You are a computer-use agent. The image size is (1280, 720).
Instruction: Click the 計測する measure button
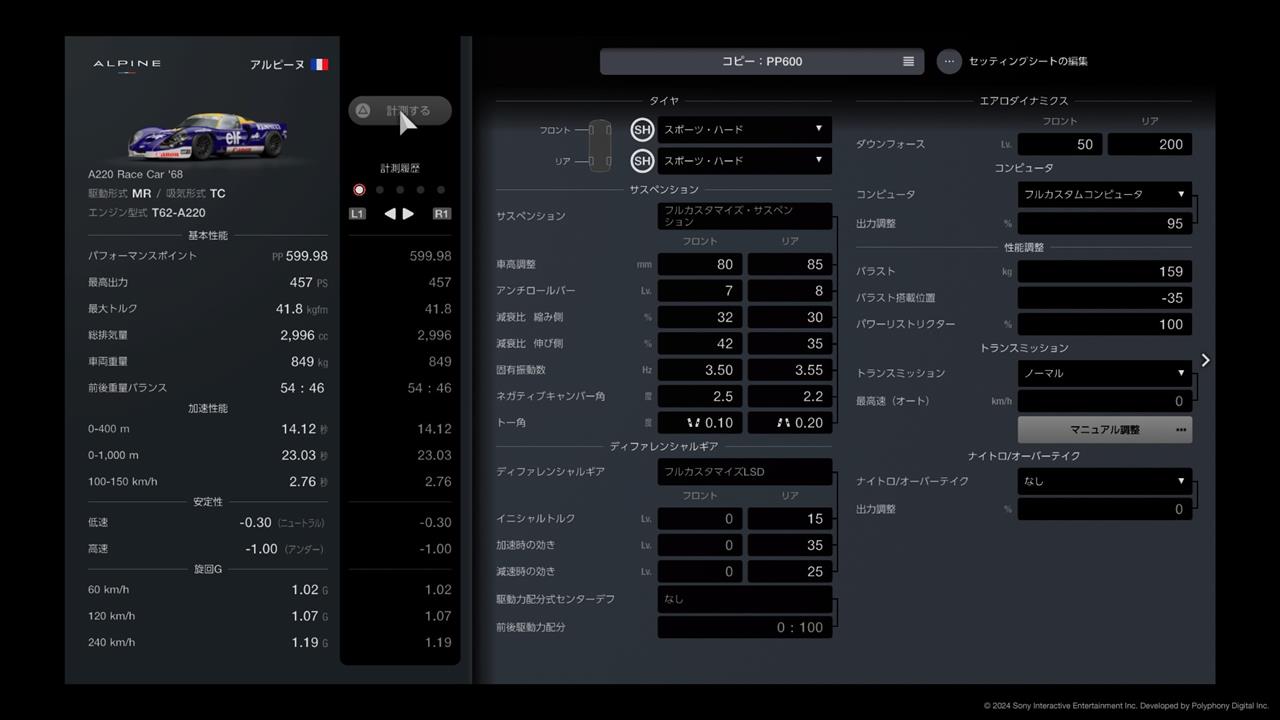click(x=400, y=111)
